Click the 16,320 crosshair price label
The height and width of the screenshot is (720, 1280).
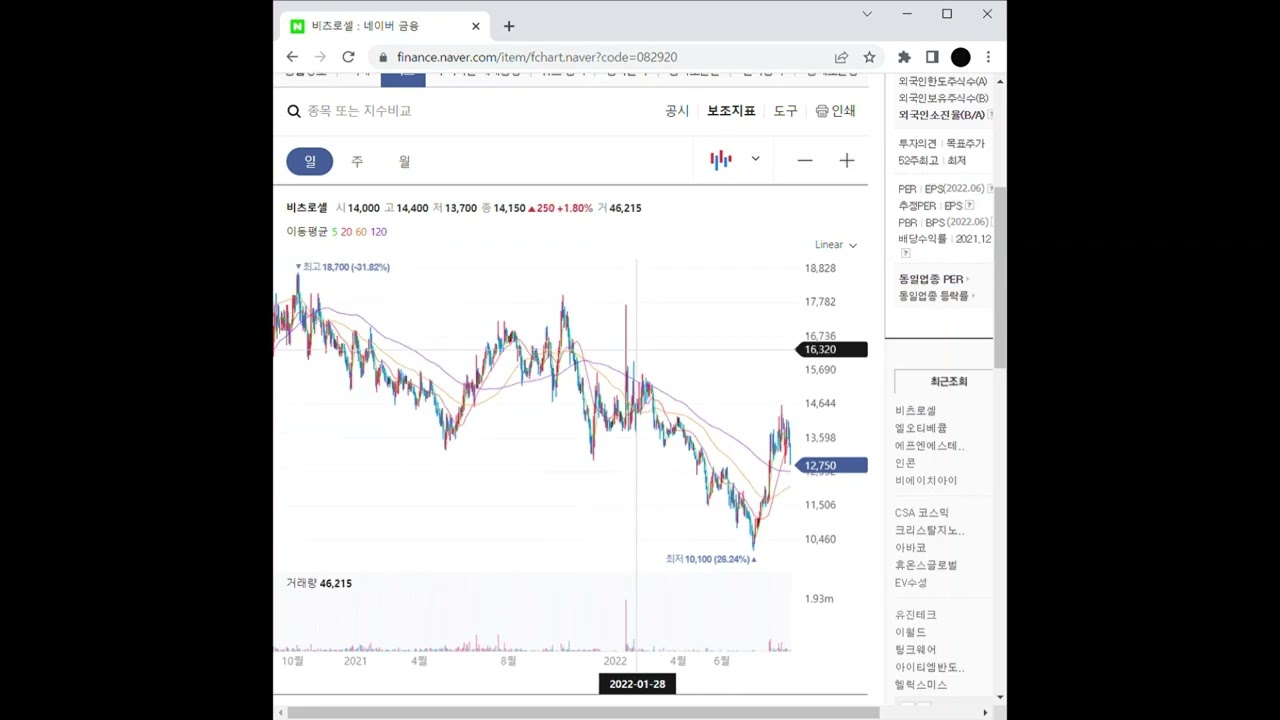pos(831,350)
